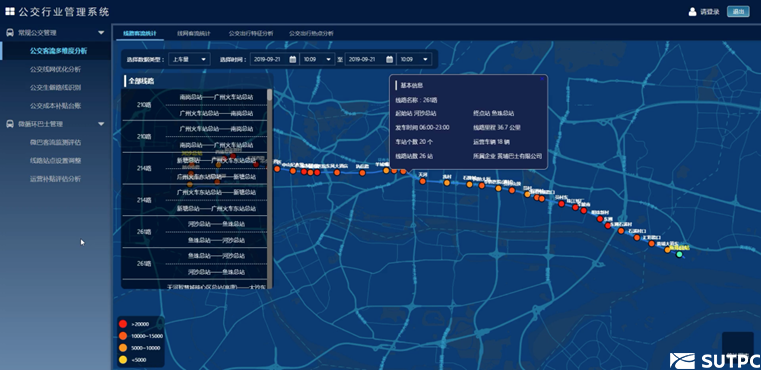Image resolution: width=761 pixels, height=370 pixels.
Task: Open the end time 10:09 dropdown
Action: tap(414, 59)
